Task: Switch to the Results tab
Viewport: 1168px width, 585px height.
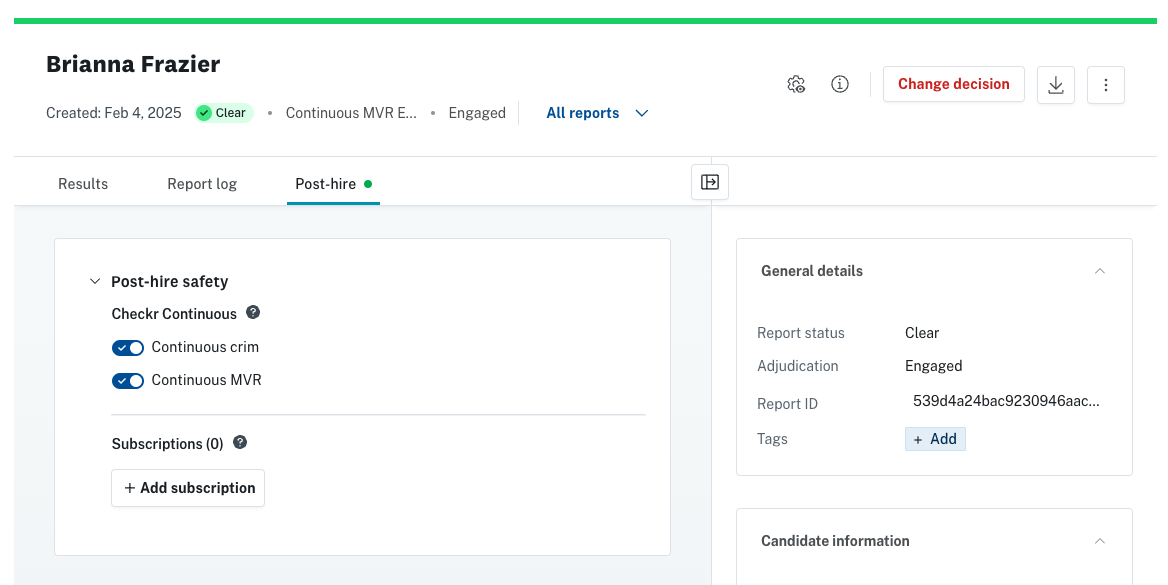Action: [83, 184]
